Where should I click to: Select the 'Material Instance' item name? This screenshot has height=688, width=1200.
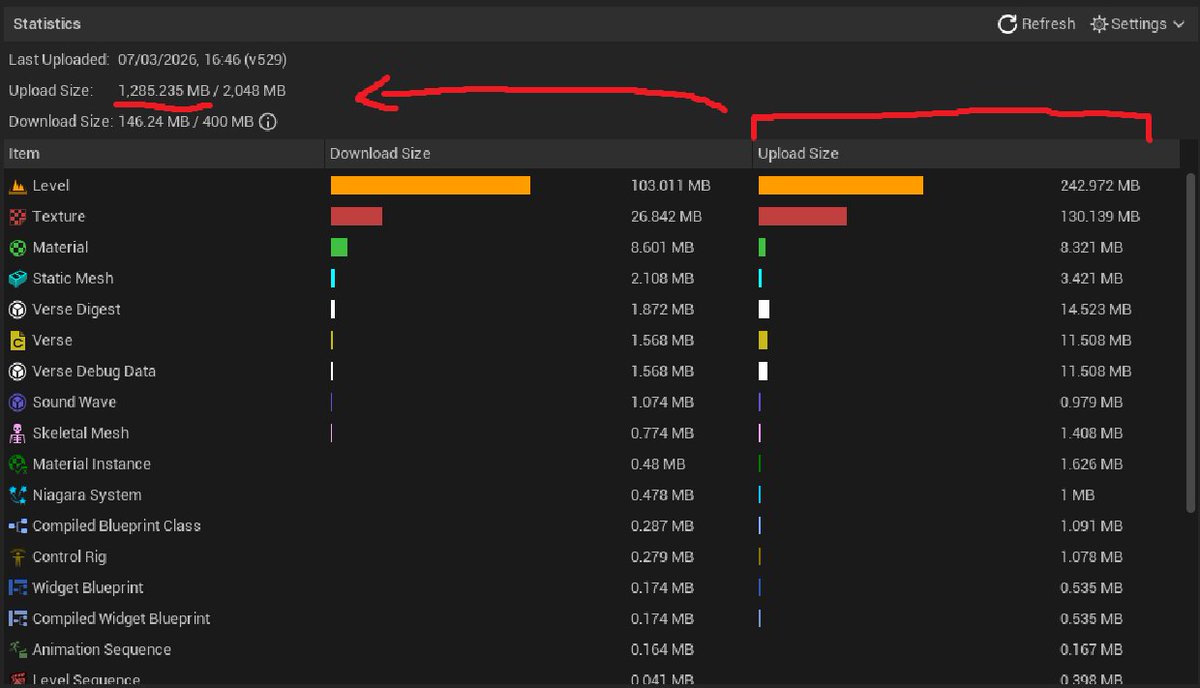[92, 465]
